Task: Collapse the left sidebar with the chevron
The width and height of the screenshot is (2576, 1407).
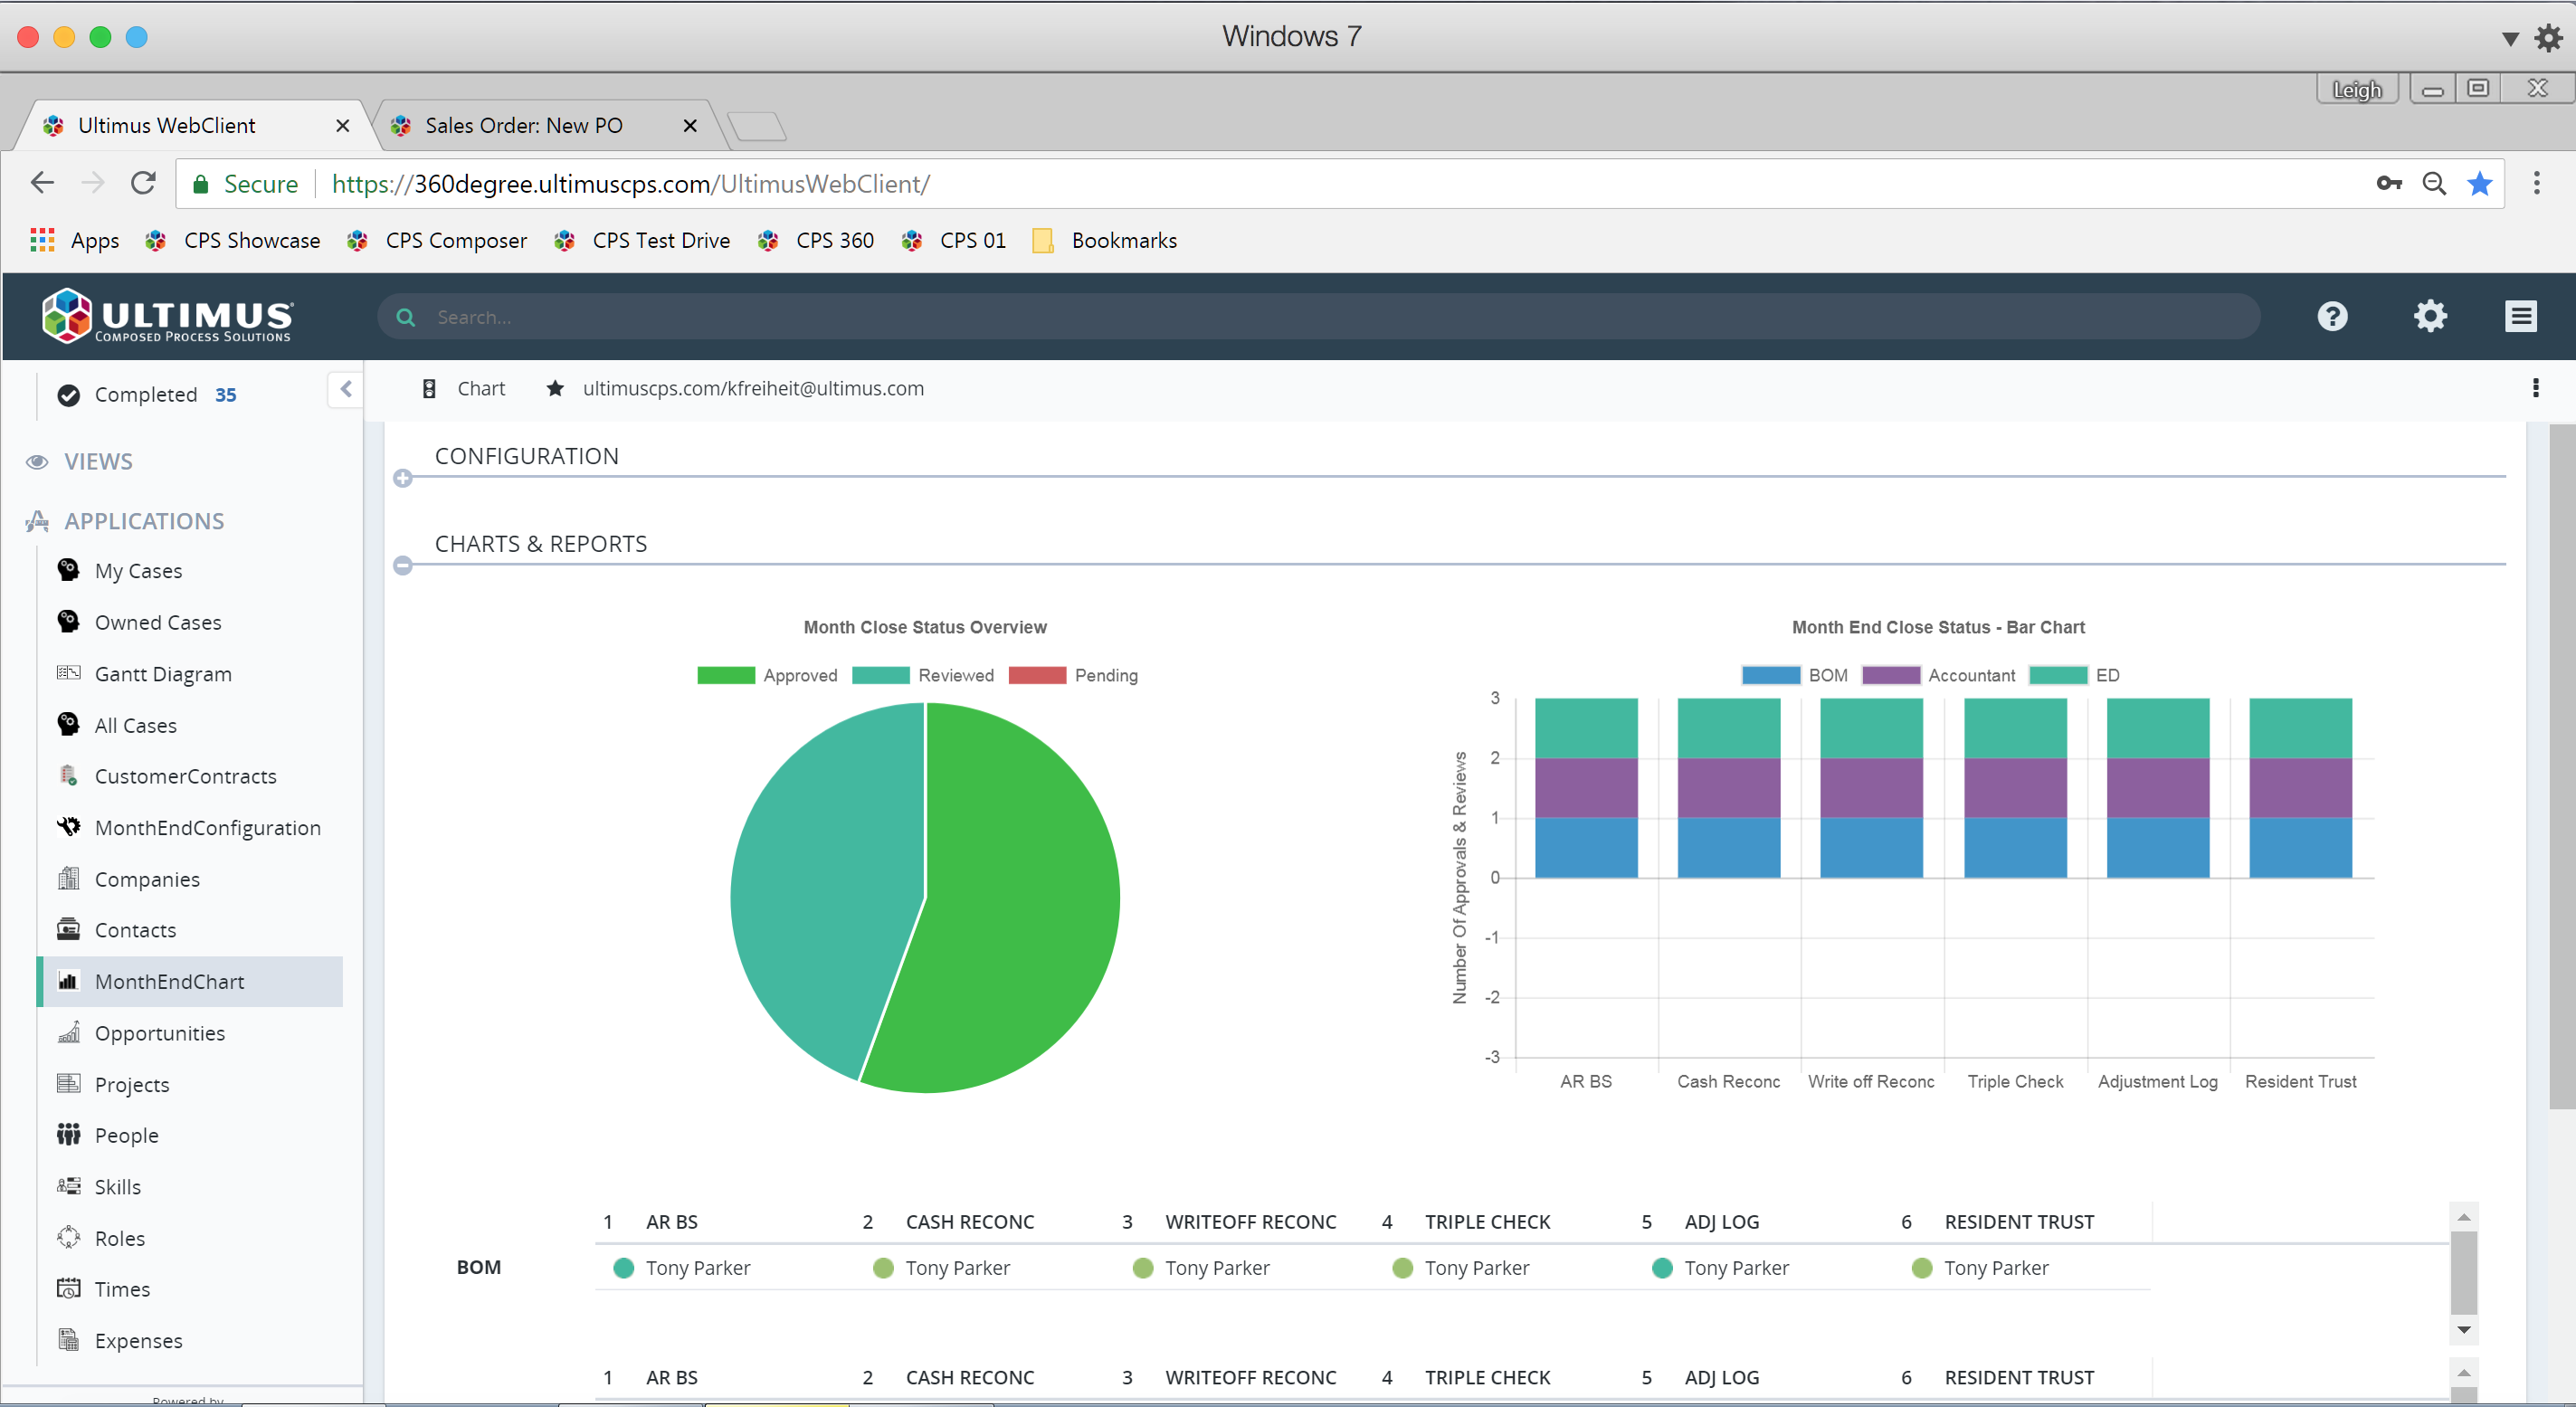Action: point(345,389)
